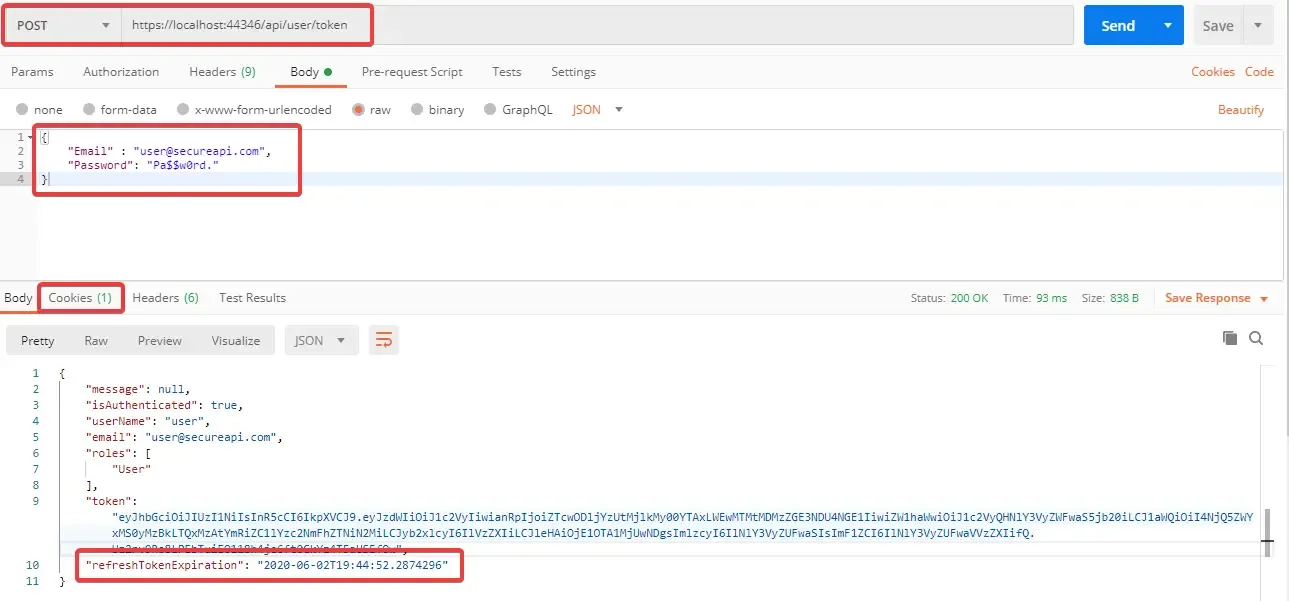Beautify the JSON request body
This screenshot has width=1289, height=601.
(x=1240, y=110)
